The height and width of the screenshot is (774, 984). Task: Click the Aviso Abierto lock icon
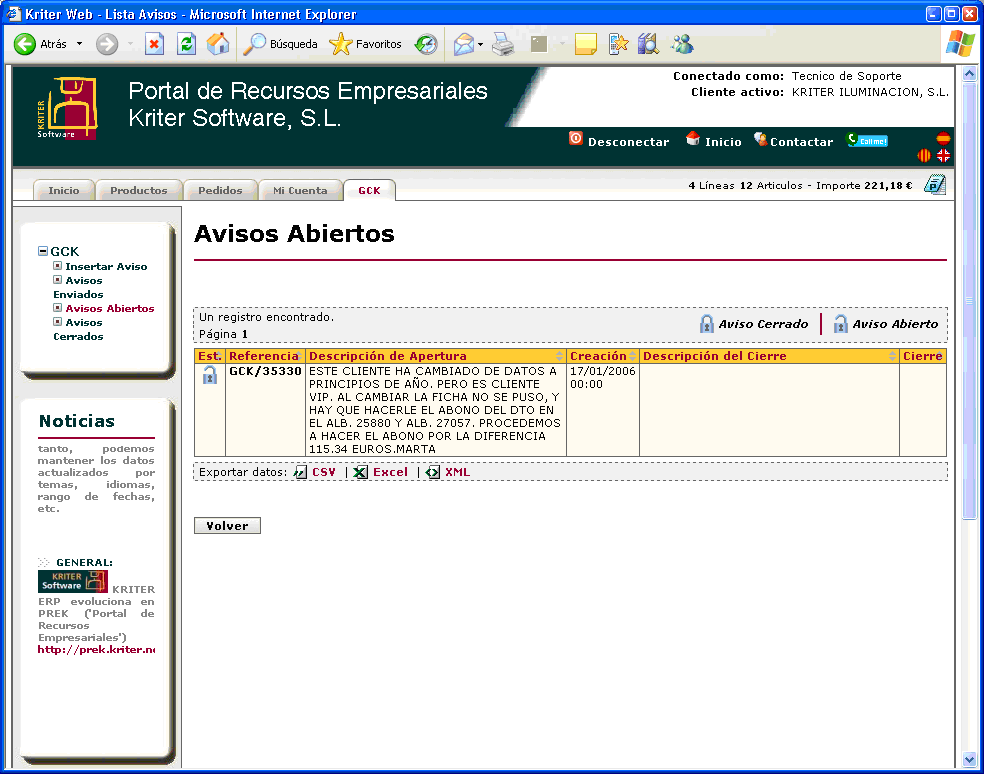tap(840, 324)
